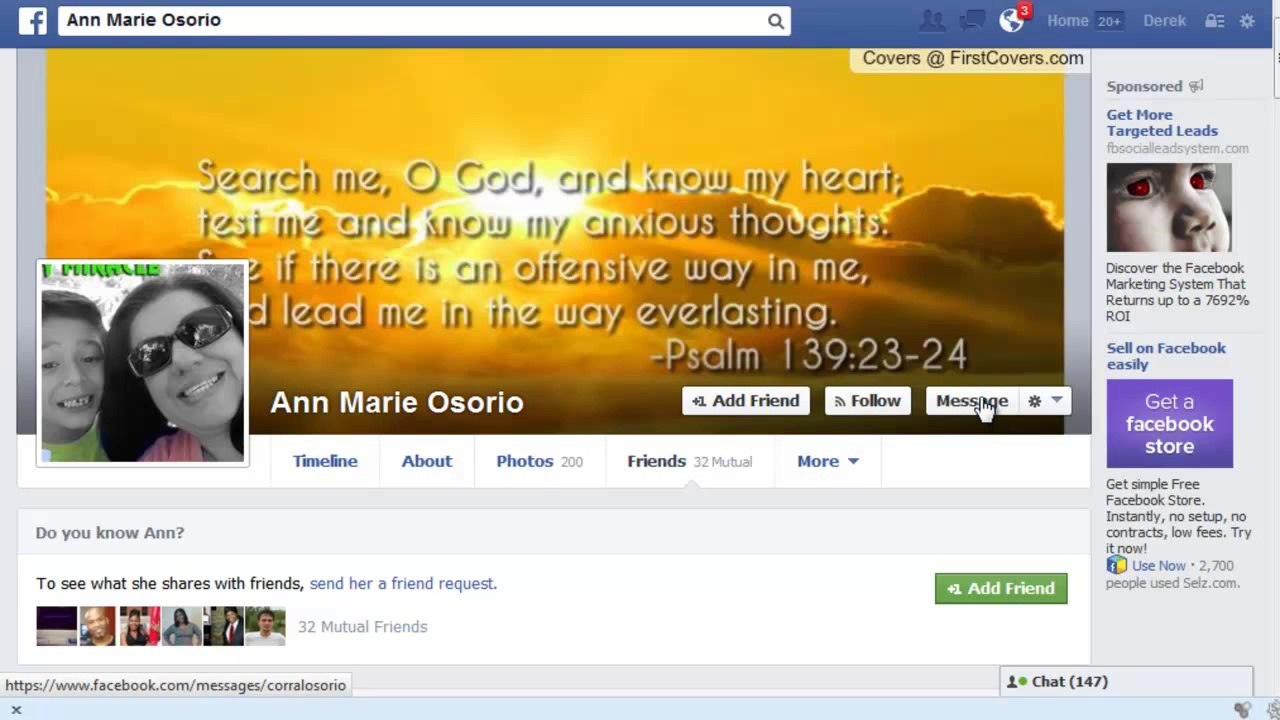Open the notifications globe icon
1280x720 pixels.
click(x=1011, y=21)
